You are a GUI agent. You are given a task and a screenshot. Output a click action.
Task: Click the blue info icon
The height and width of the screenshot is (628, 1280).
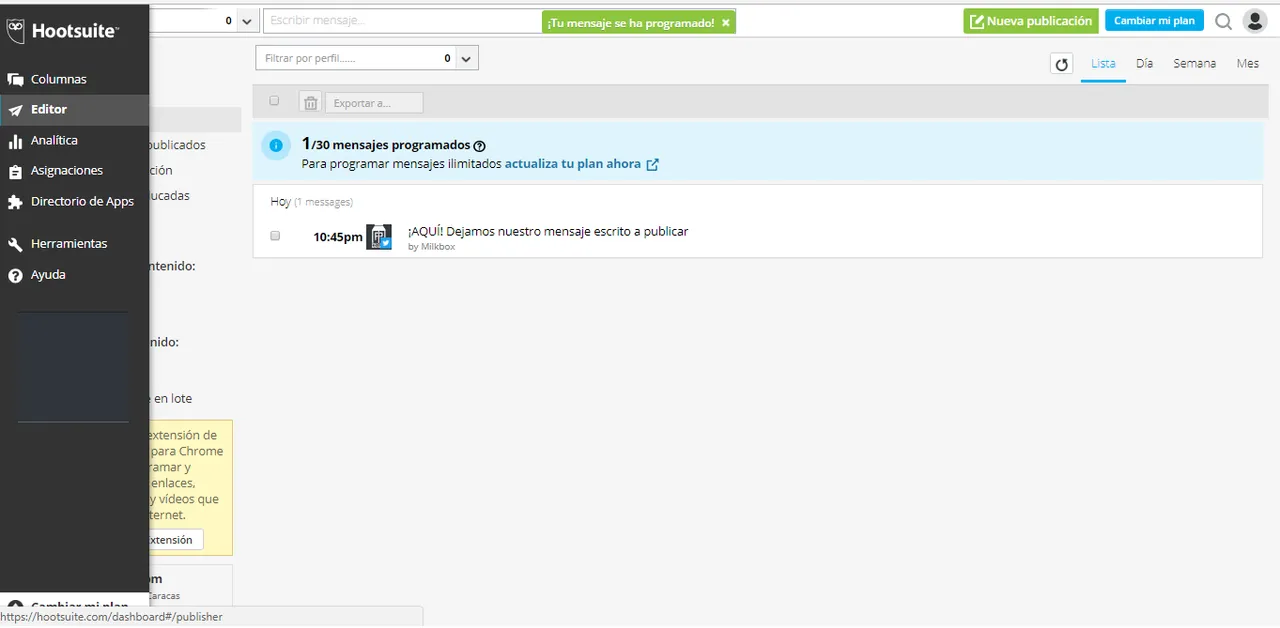point(276,145)
